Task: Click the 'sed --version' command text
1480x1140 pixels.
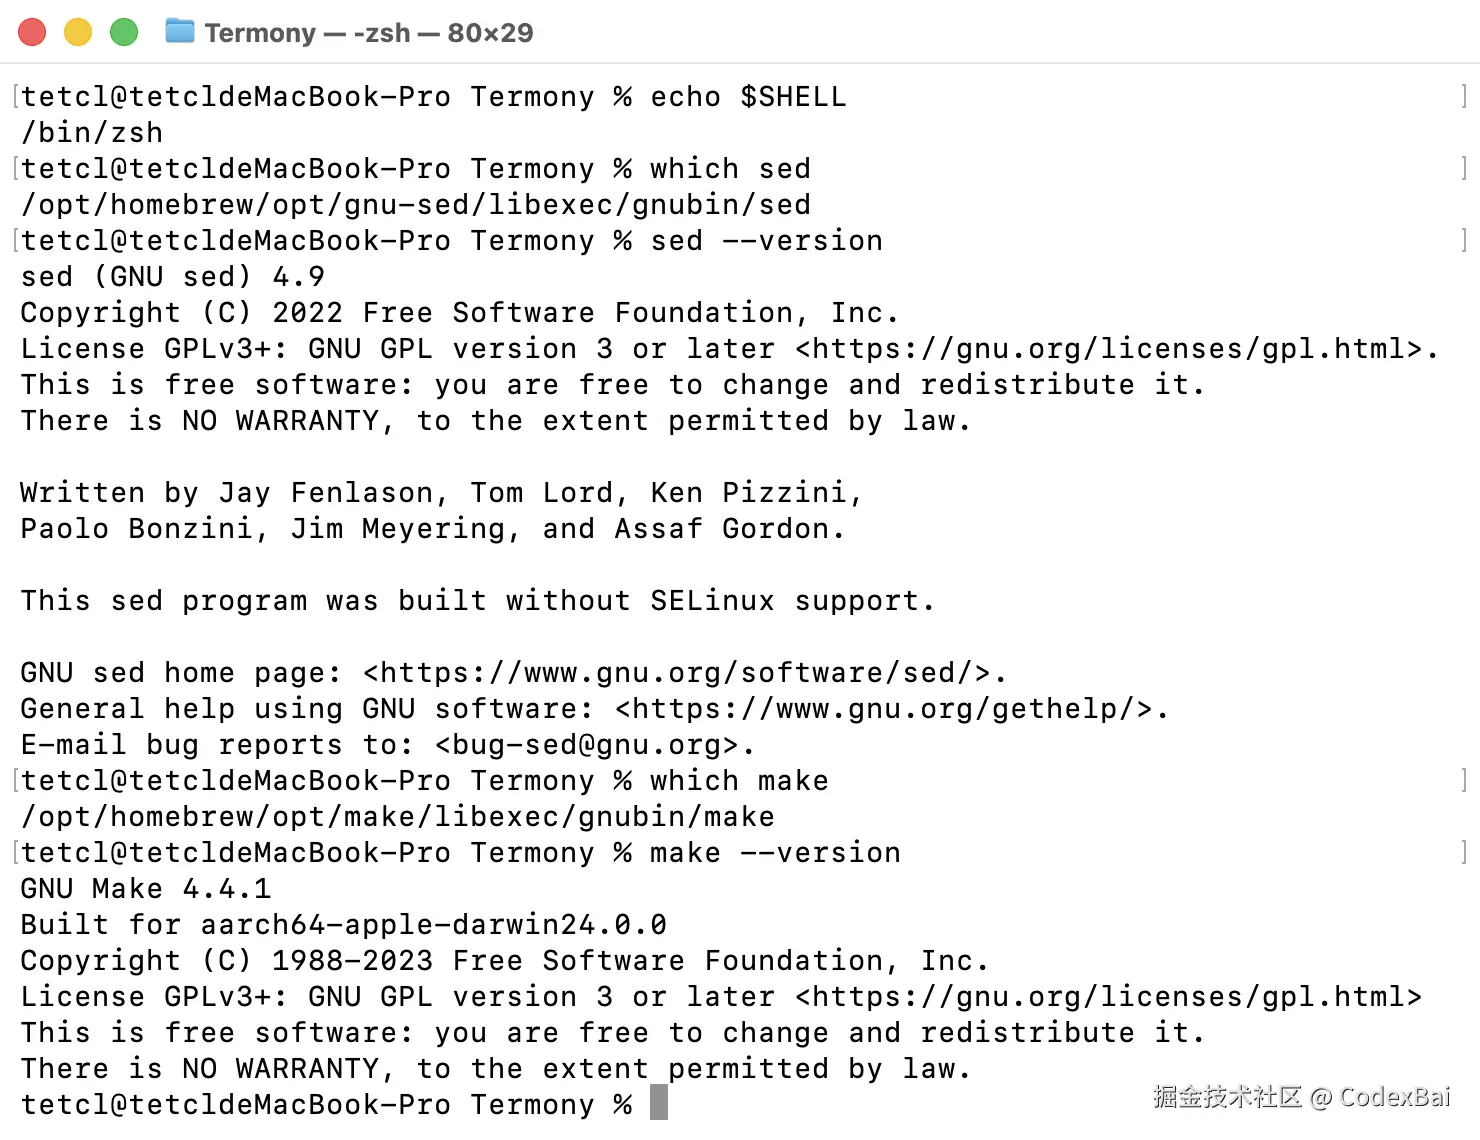Action: tap(766, 241)
